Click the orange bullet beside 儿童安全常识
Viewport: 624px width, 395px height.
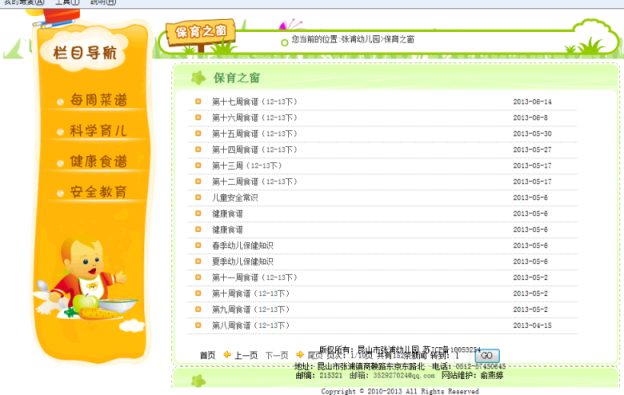[198, 197]
